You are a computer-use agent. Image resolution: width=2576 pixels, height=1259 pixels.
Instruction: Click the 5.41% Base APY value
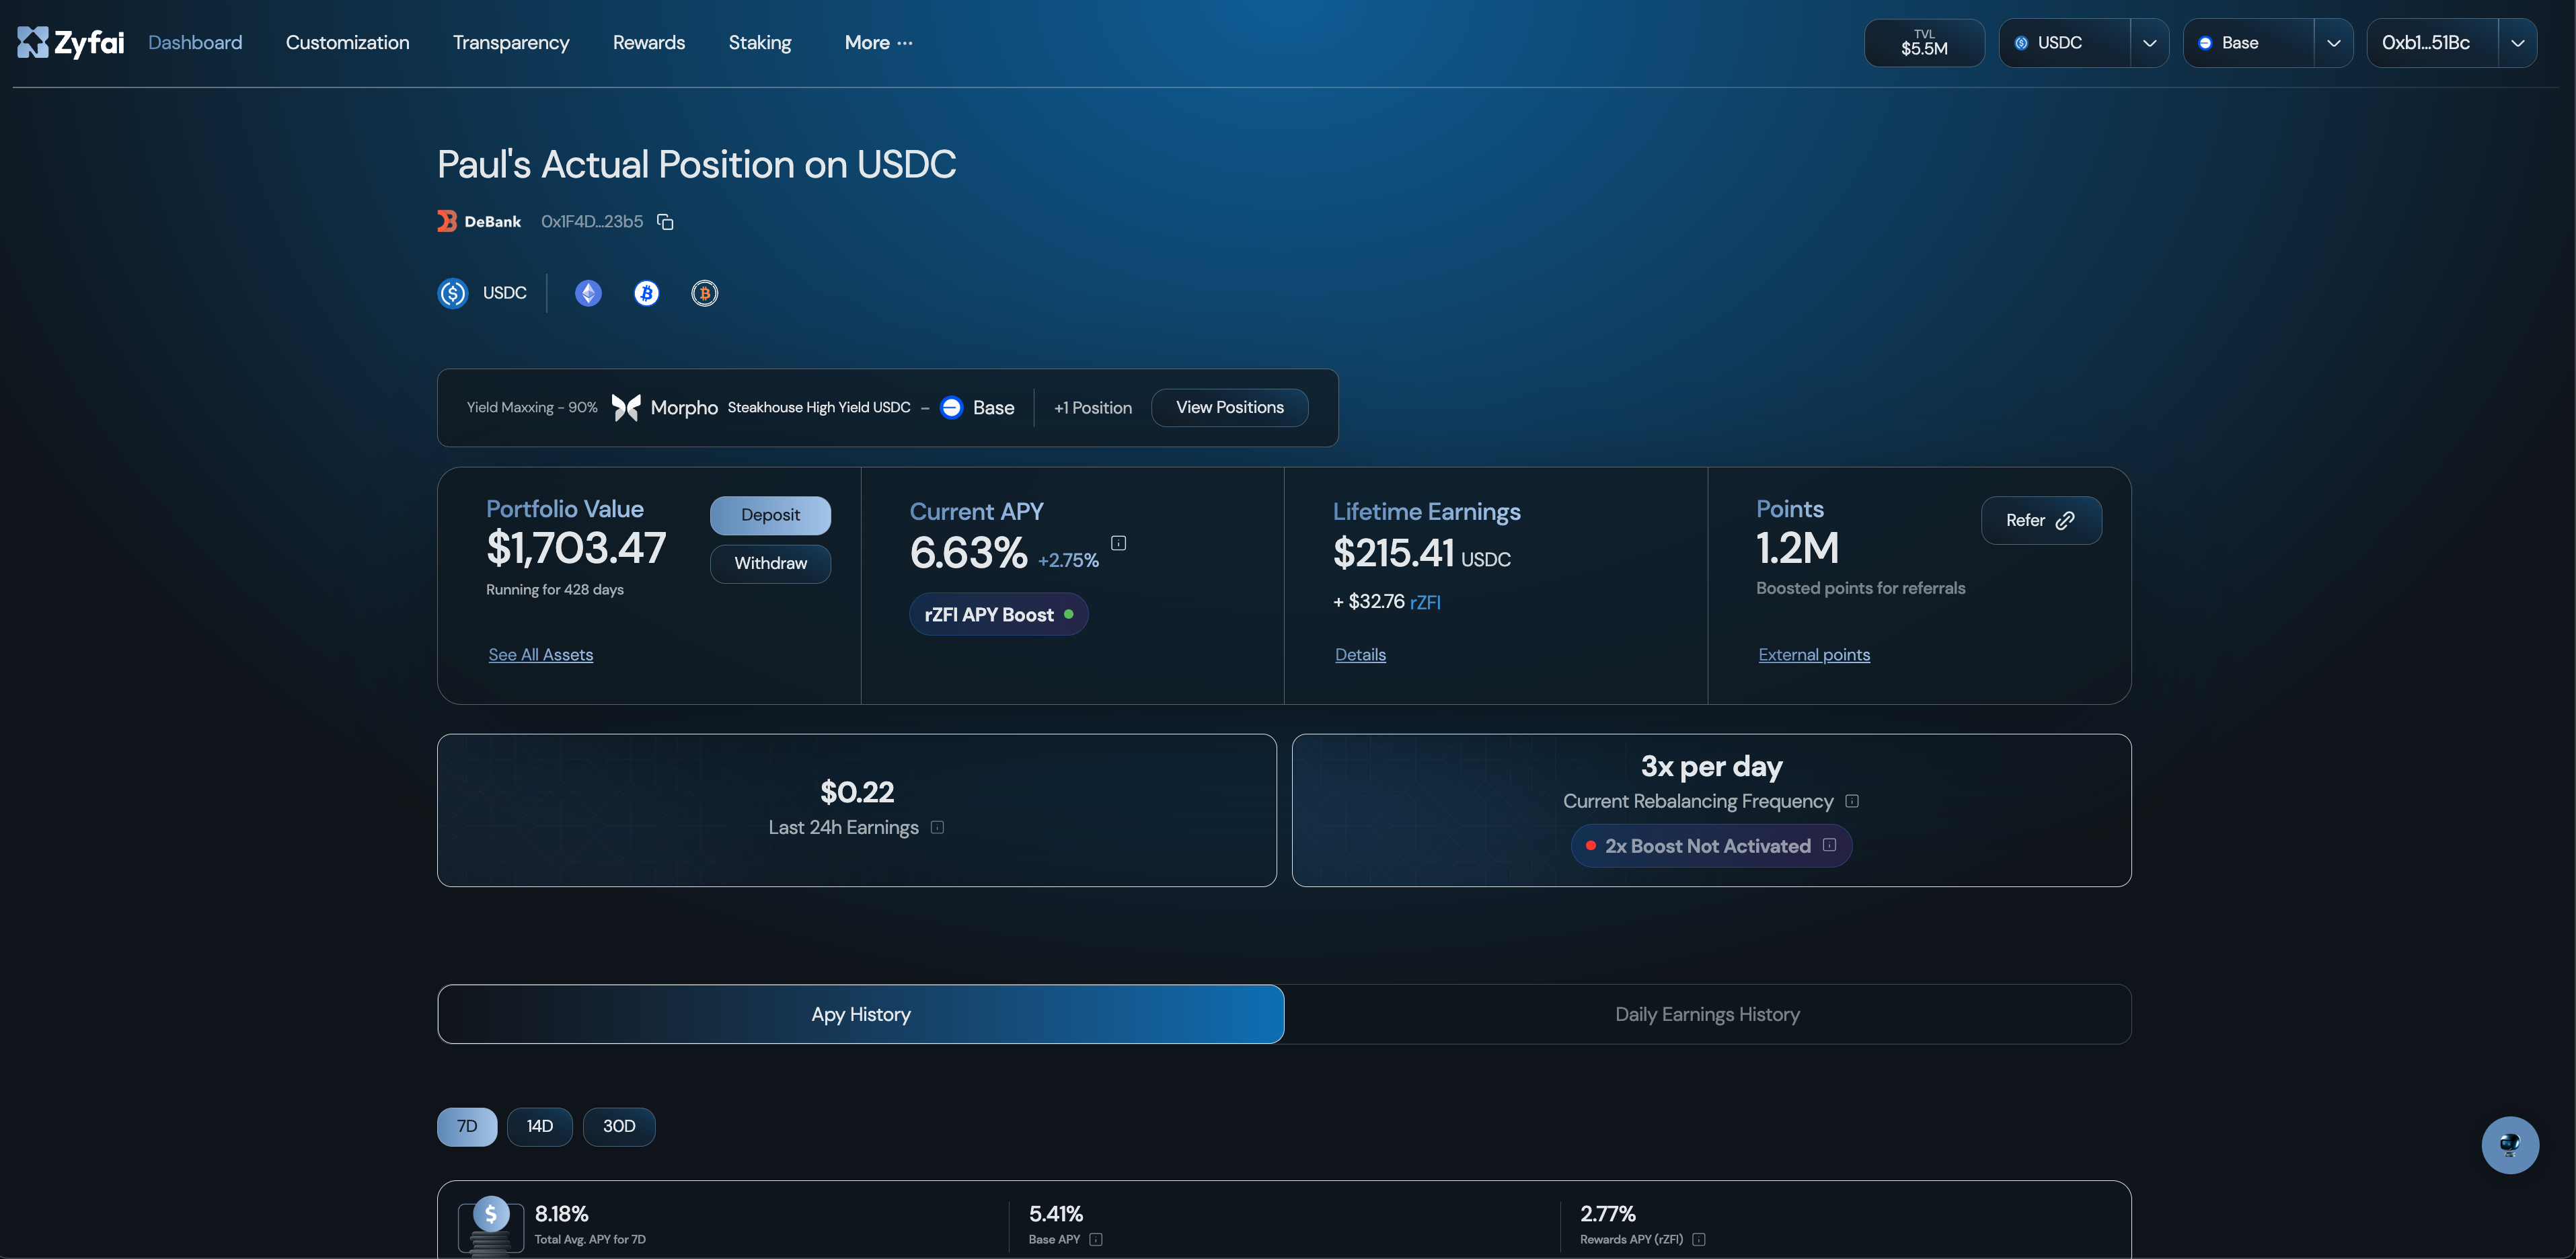click(1056, 1214)
